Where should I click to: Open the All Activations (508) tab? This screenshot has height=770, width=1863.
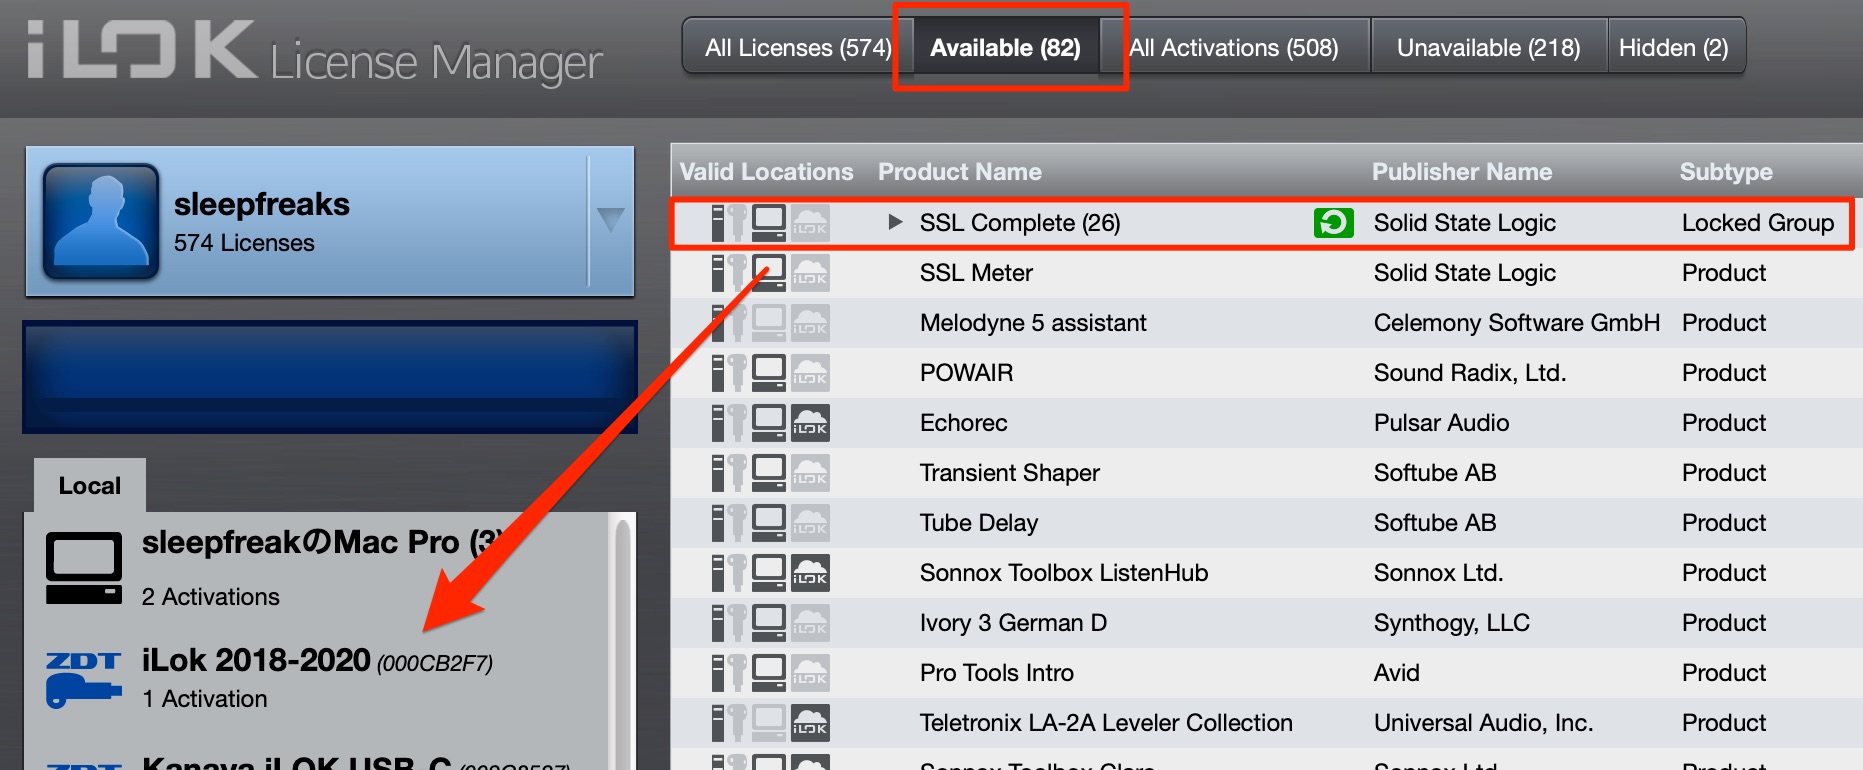click(x=1233, y=47)
